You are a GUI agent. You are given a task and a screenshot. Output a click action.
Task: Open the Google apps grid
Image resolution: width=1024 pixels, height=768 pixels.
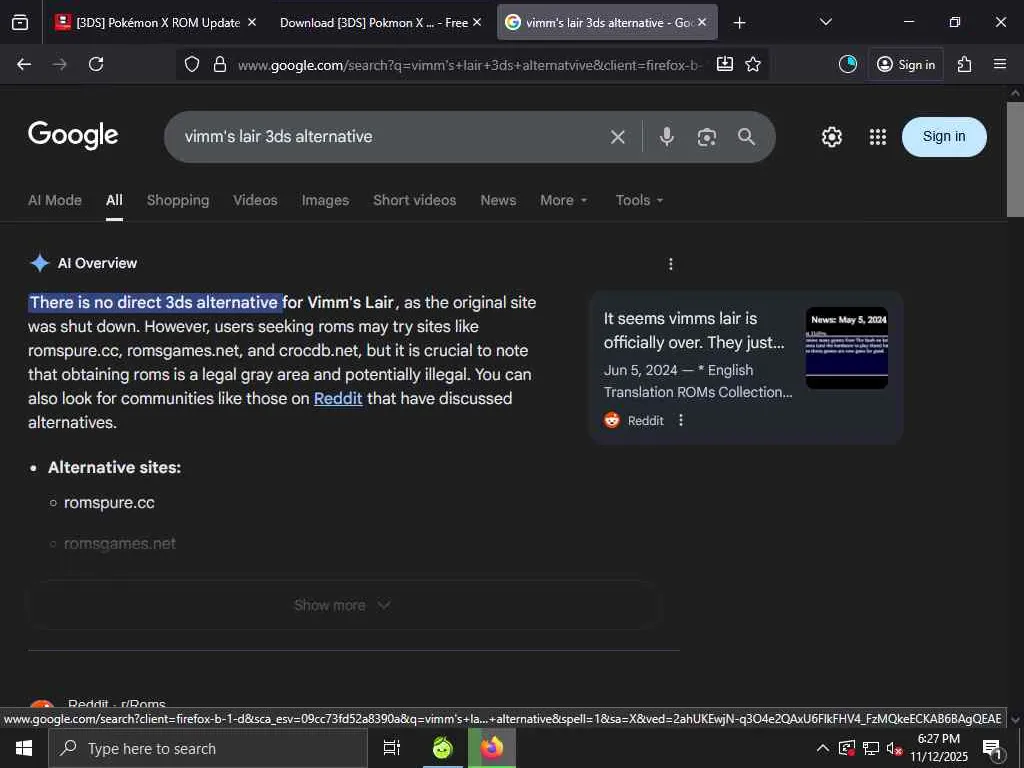point(878,136)
